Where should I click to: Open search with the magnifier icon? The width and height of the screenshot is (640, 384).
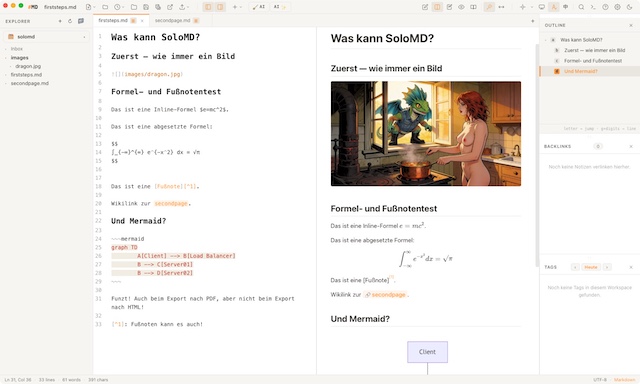click(x=581, y=7)
